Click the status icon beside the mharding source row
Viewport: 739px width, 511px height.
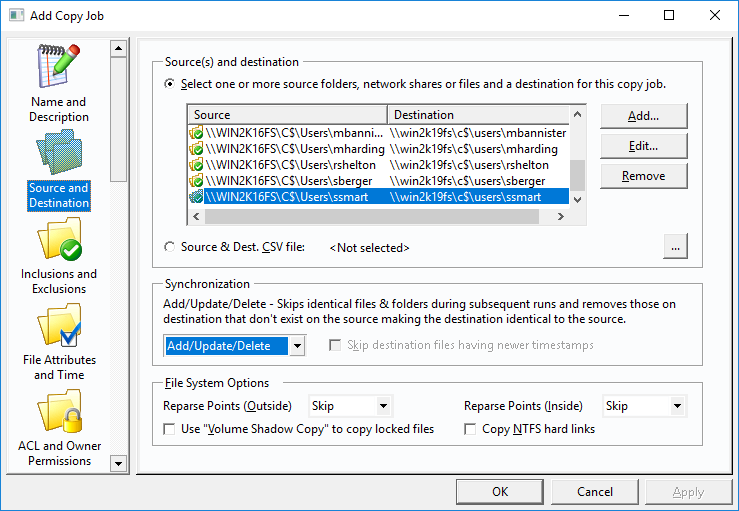click(x=196, y=149)
